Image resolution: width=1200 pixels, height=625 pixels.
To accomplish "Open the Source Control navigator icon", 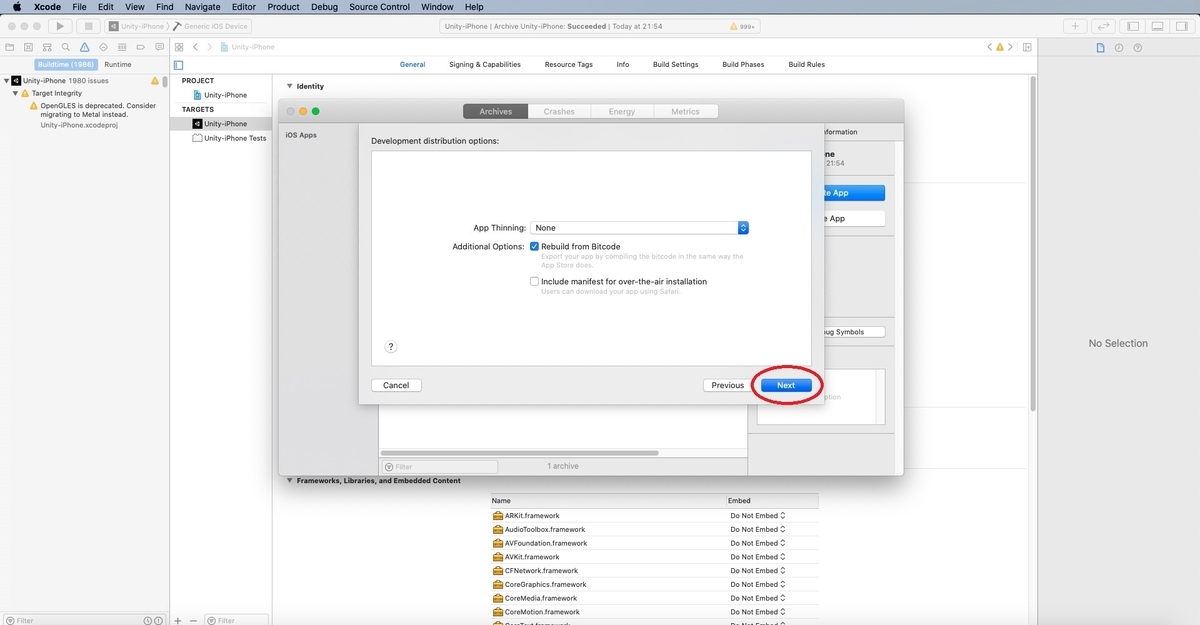I will 29,47.
